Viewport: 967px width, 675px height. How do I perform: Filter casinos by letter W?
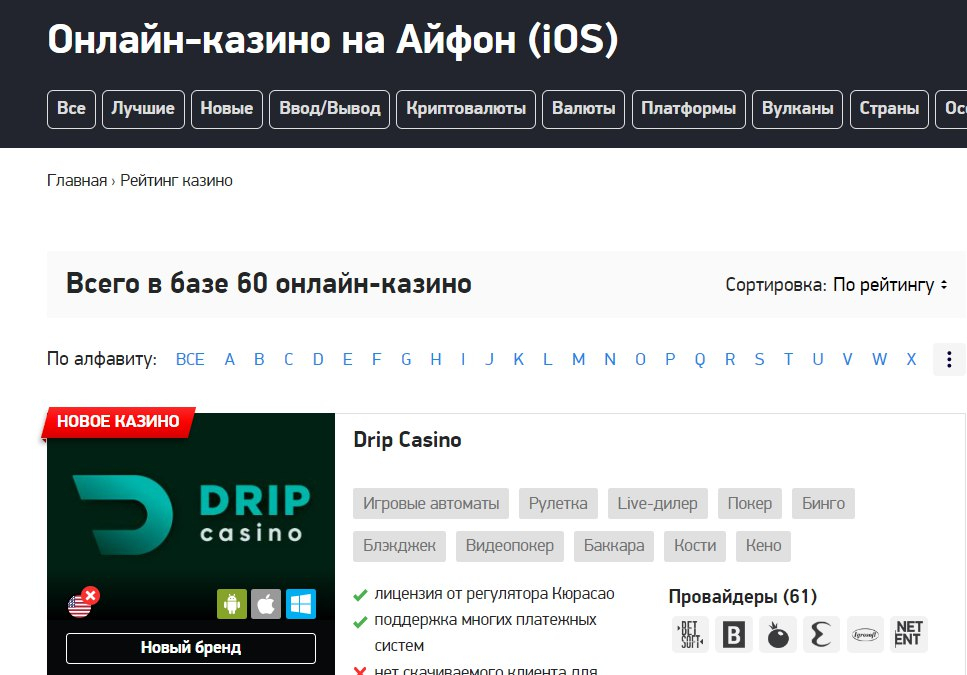tap(879, 359)
